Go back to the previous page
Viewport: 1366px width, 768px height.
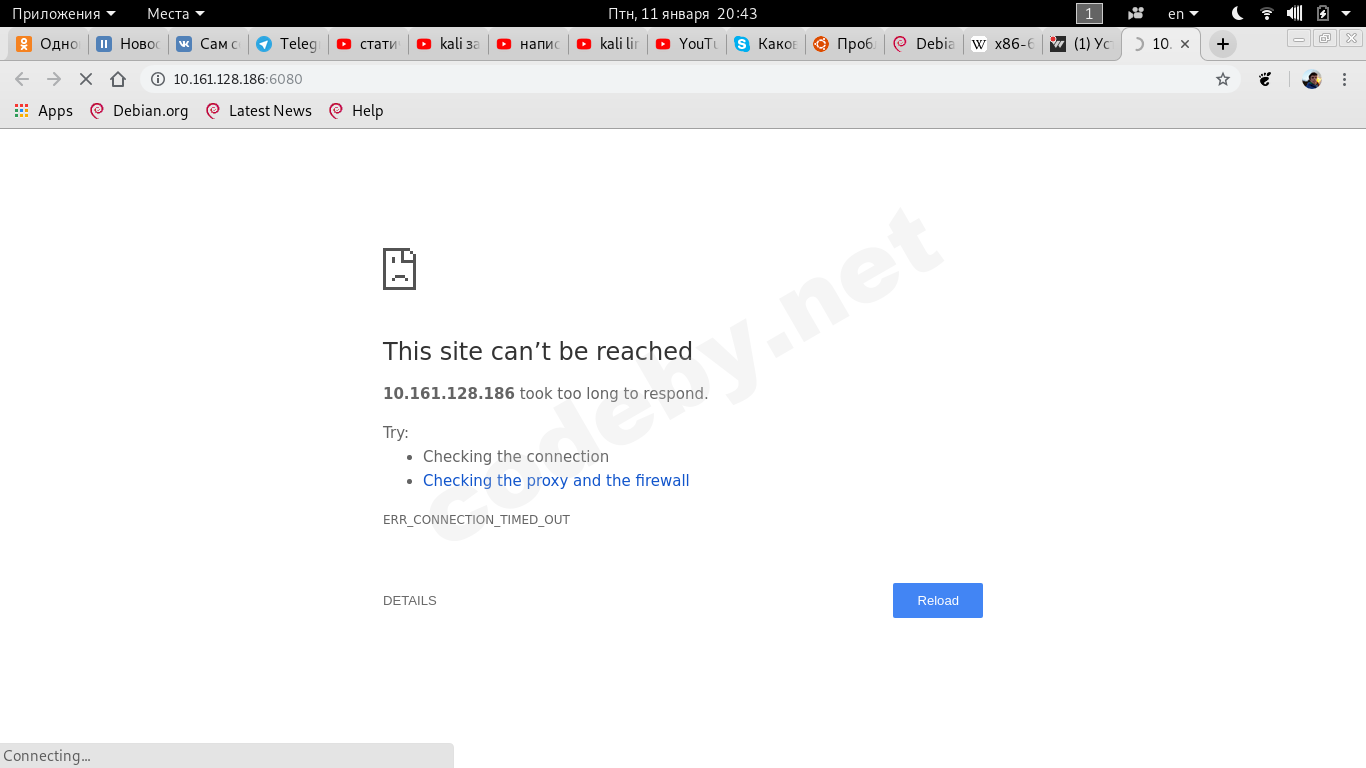22,79
